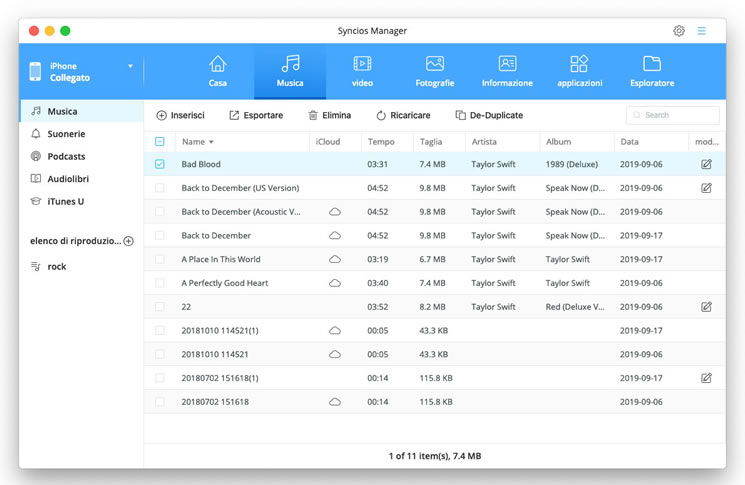Open the applicazioni tab
Screen dimensions: 745x485
pos(580,72)
